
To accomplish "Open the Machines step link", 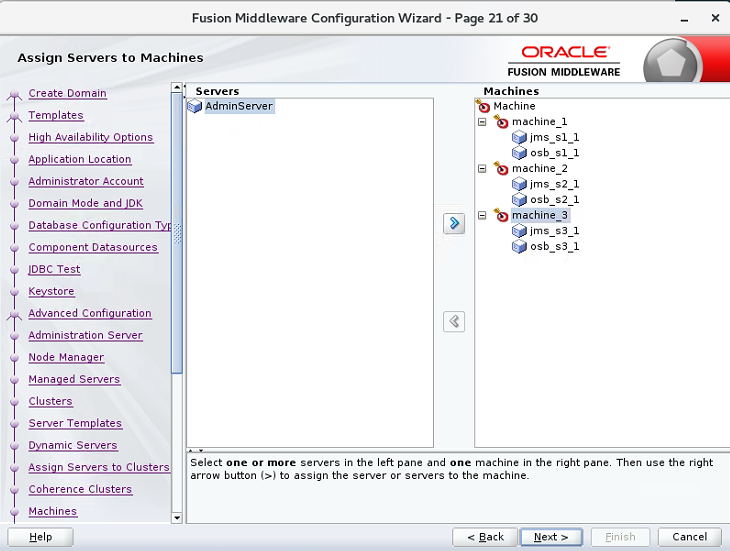I will pos(53,511).
